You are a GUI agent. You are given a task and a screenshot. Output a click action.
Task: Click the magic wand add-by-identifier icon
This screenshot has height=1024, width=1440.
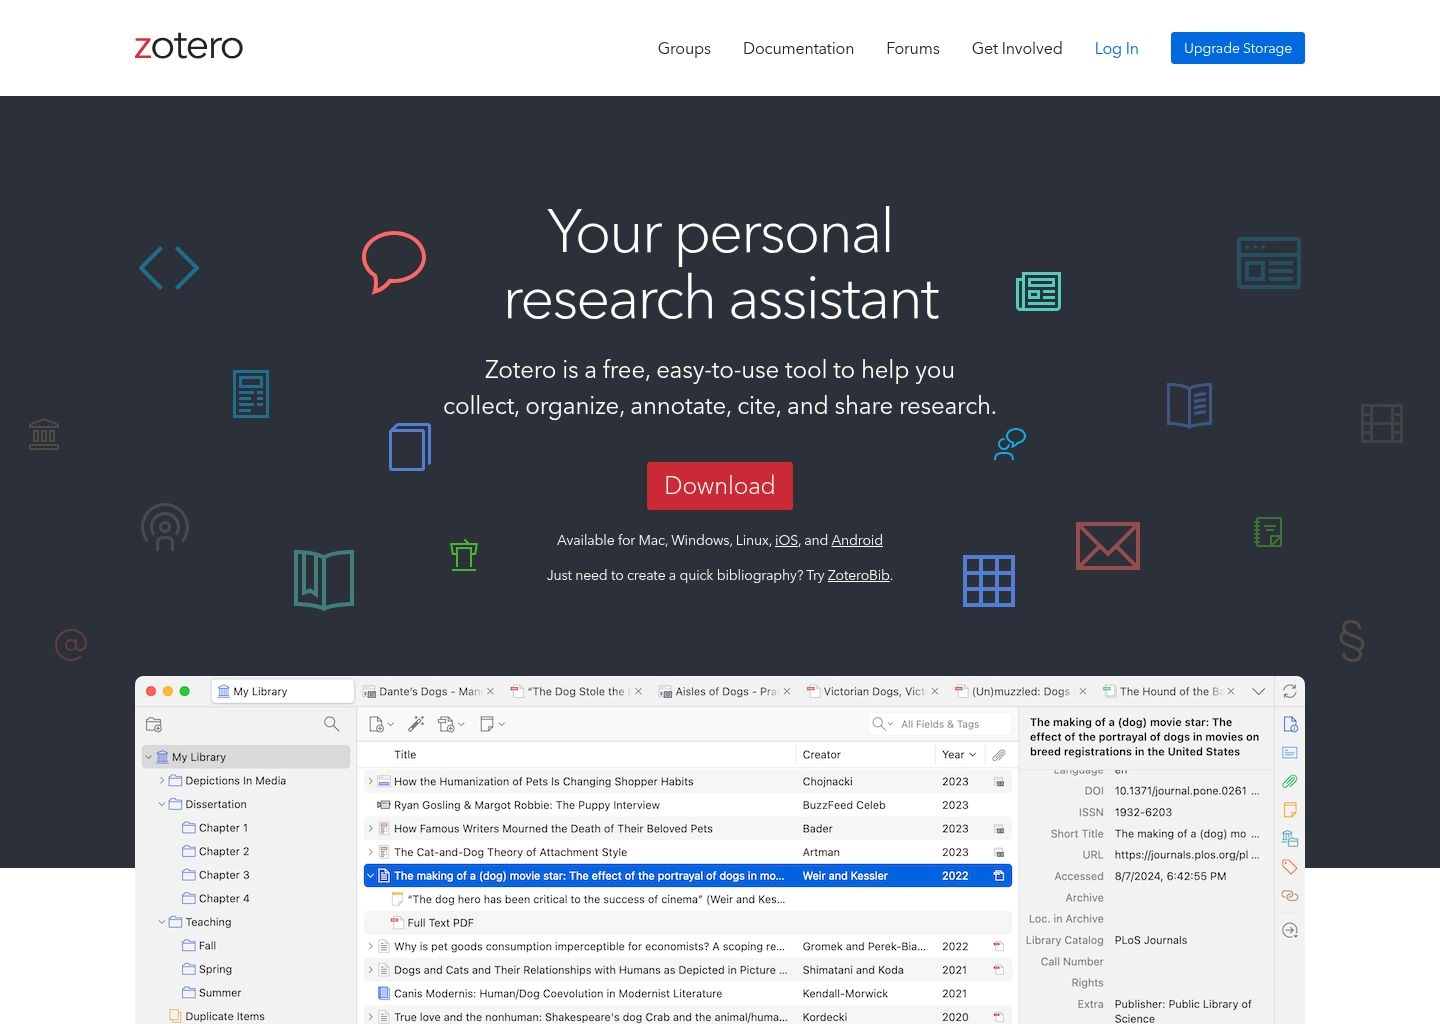point(417,723)
